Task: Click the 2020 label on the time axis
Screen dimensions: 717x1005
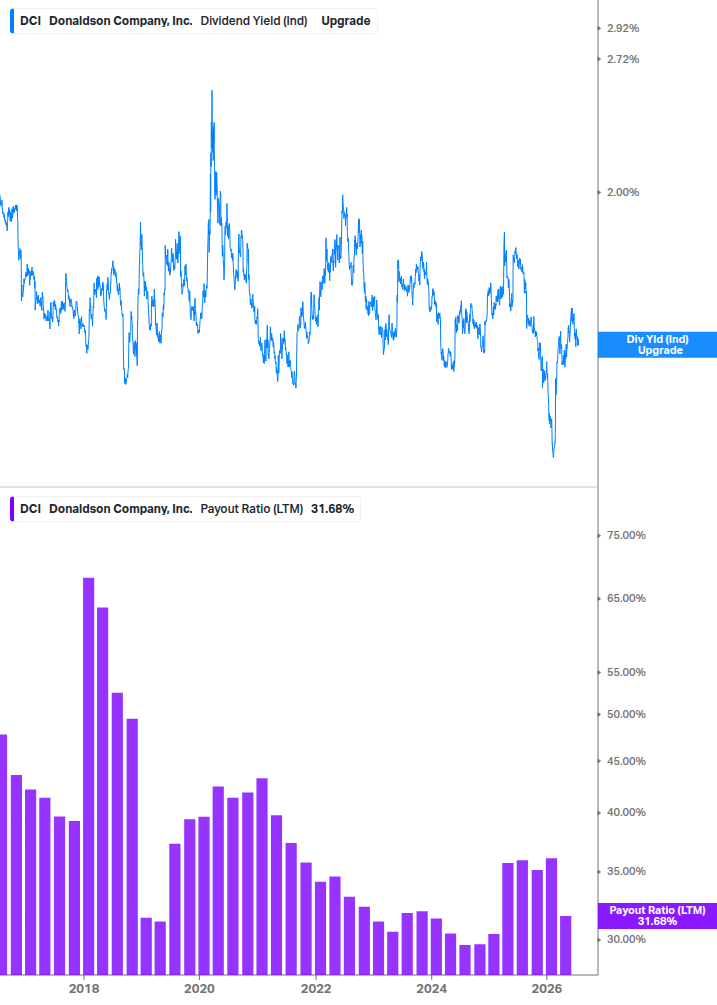Action: (x=199, y=989)
